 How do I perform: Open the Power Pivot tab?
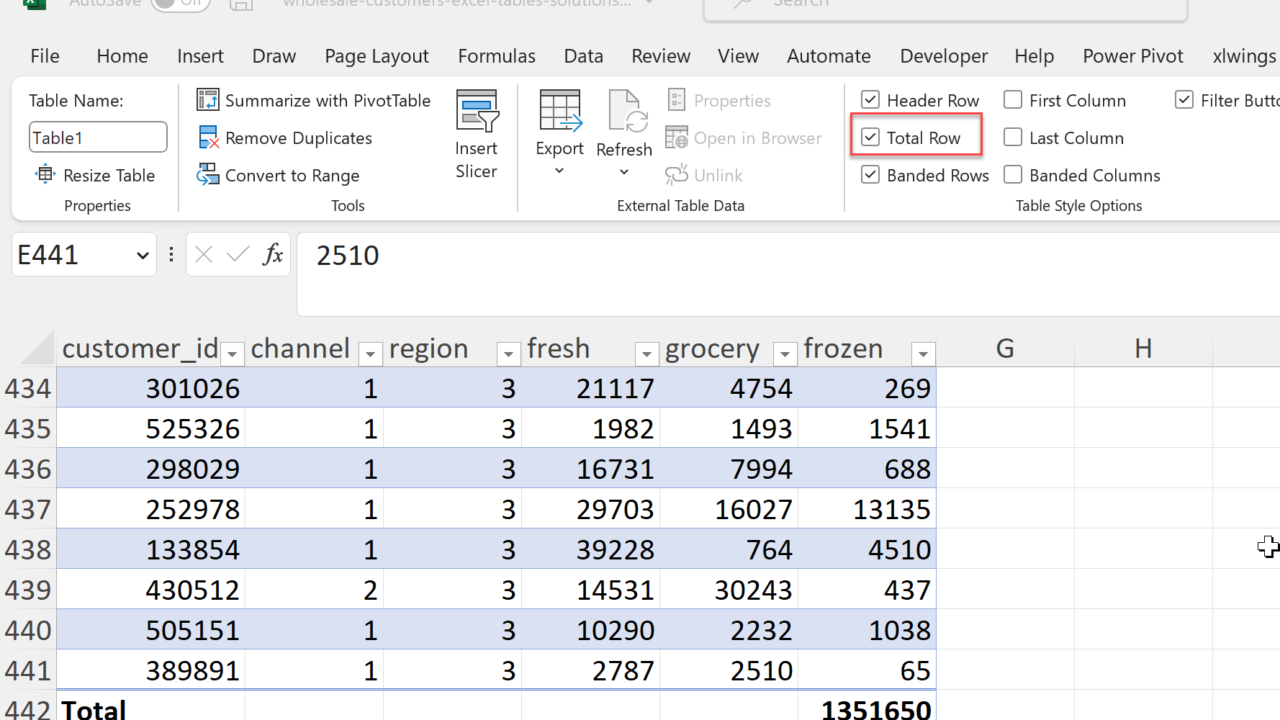click(1132, 56)
